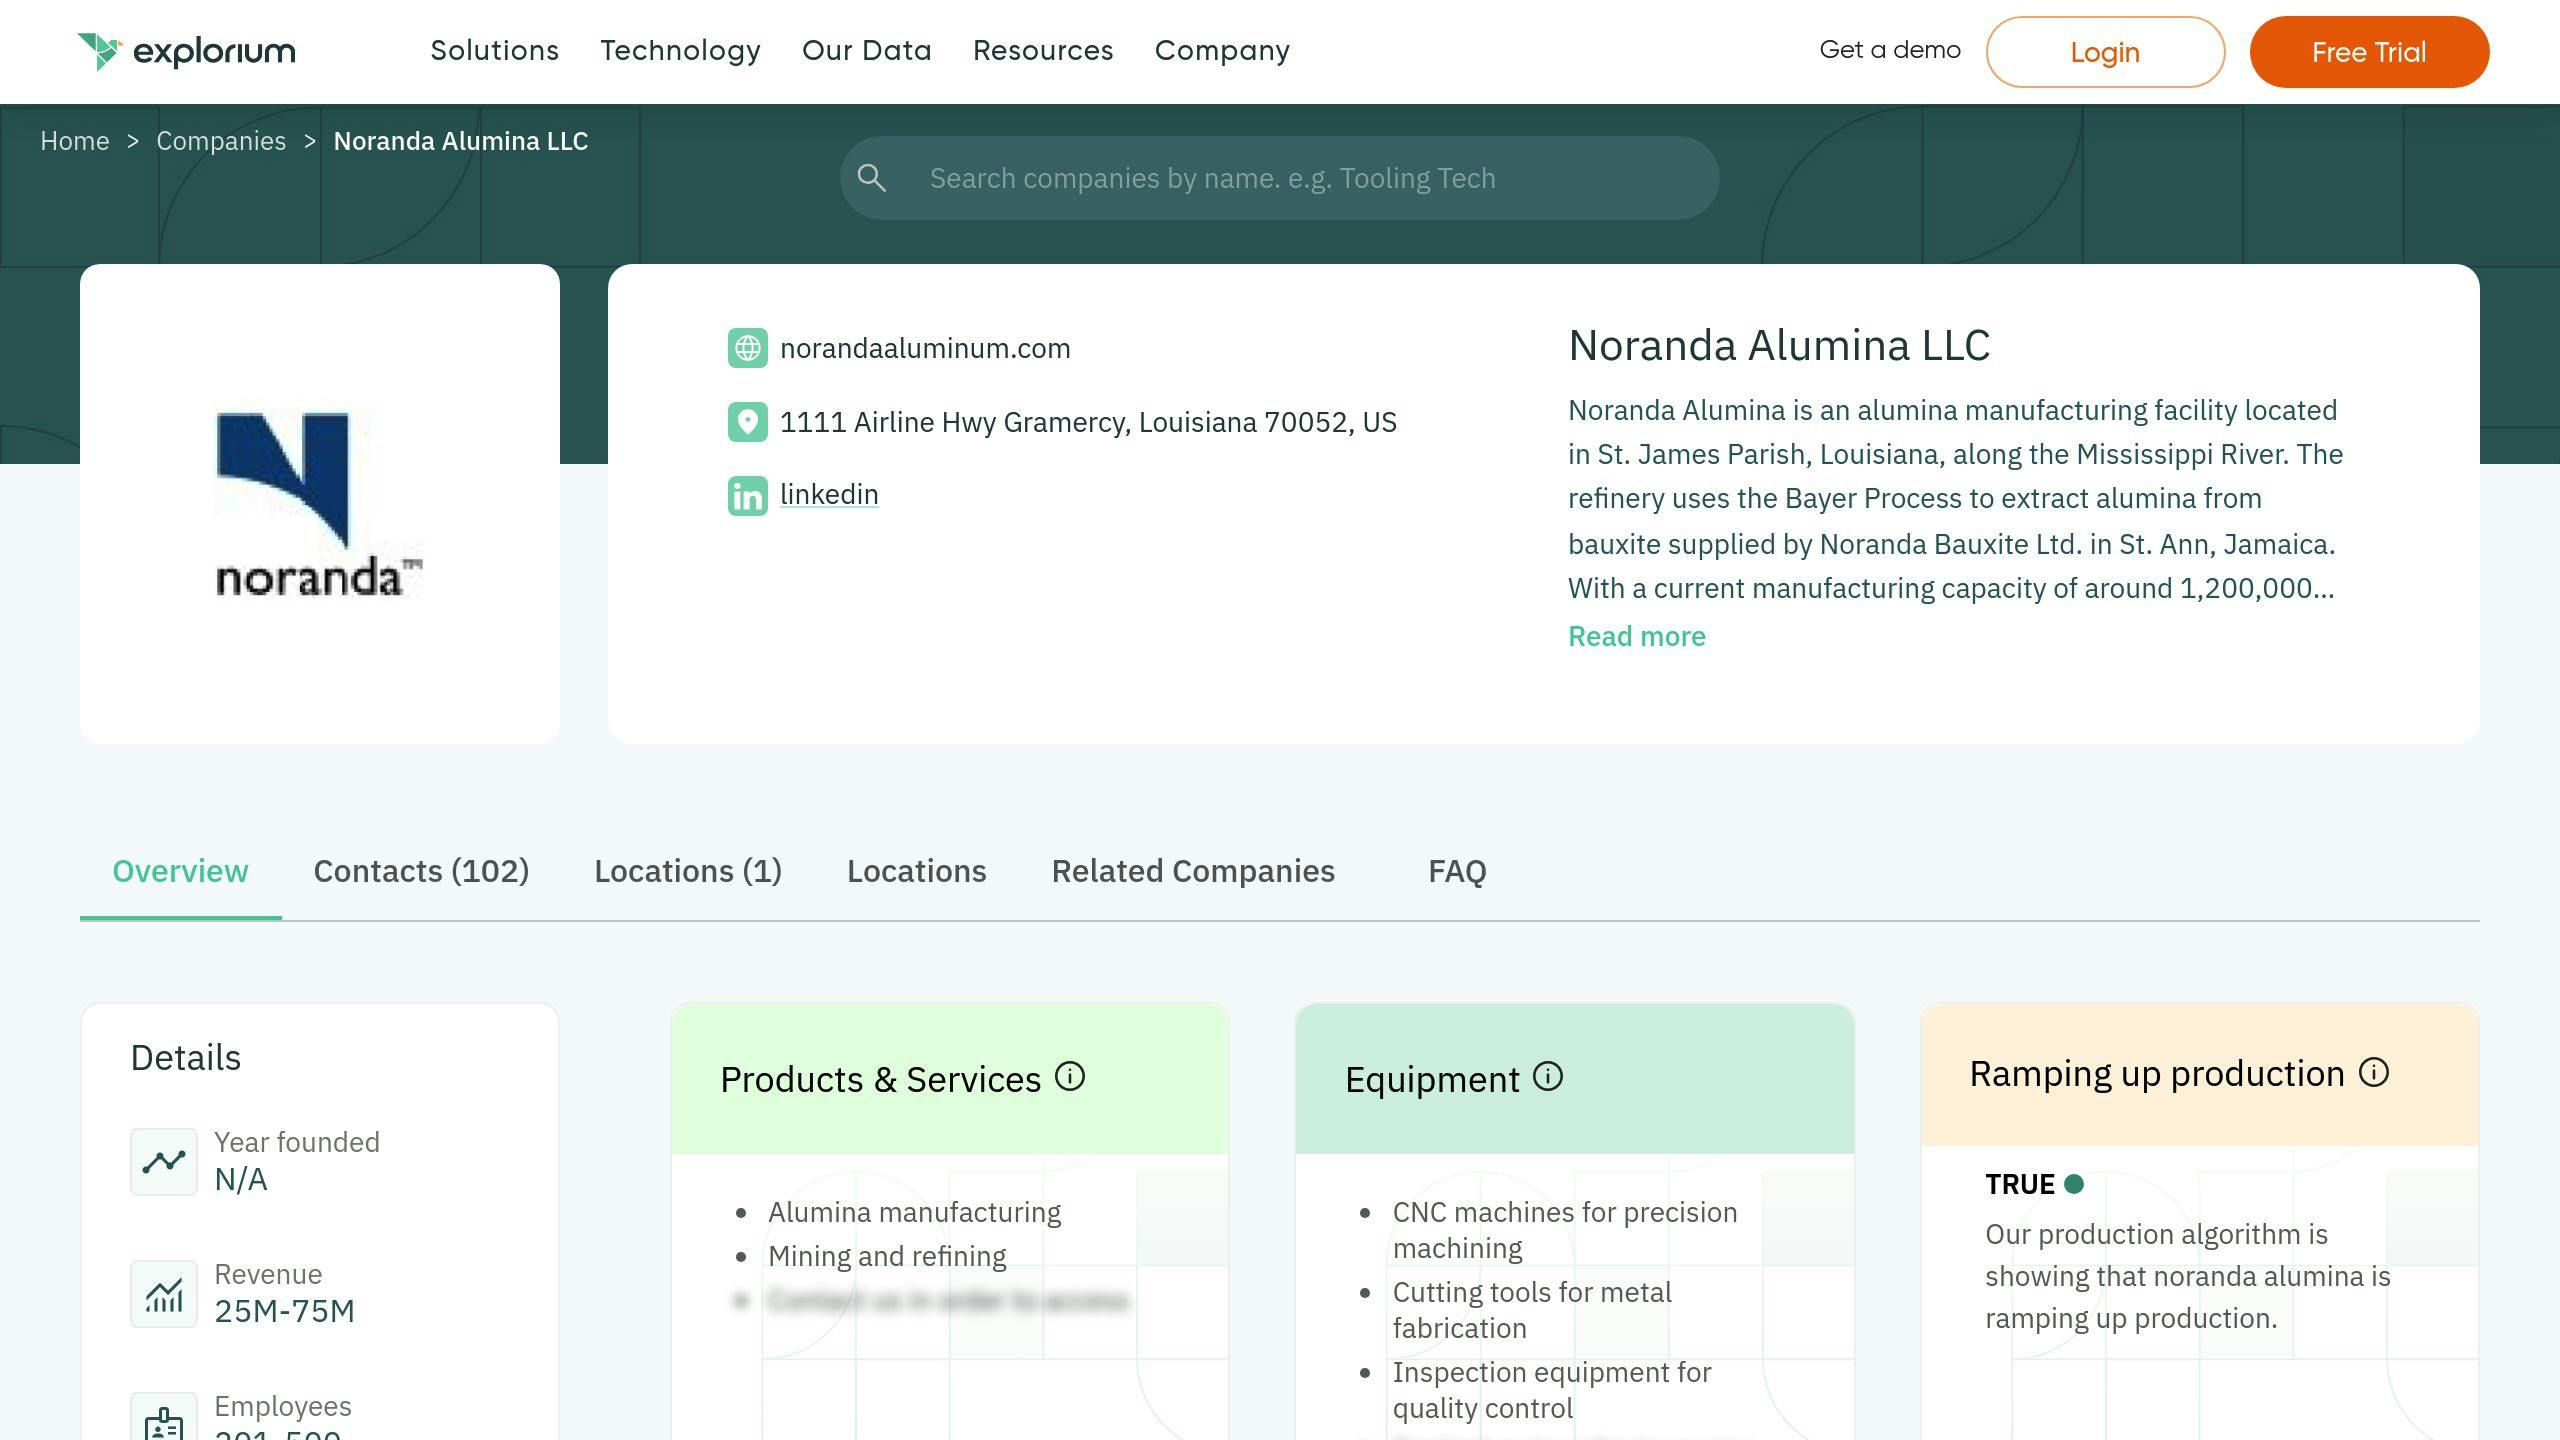
Task: Click the Ramping up production info icon
Action: (x=2374, y=1073)
